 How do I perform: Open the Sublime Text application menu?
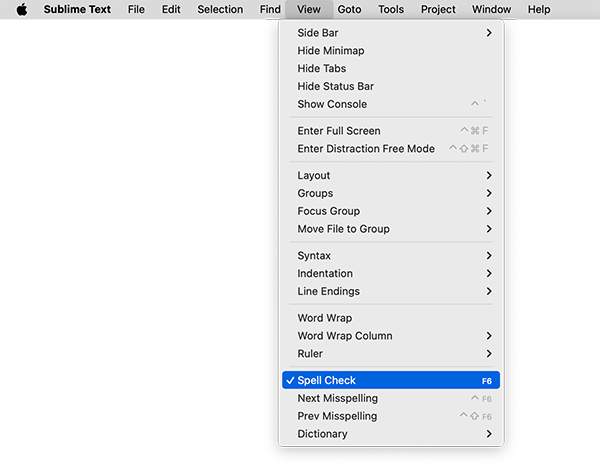tap(77, 9)
